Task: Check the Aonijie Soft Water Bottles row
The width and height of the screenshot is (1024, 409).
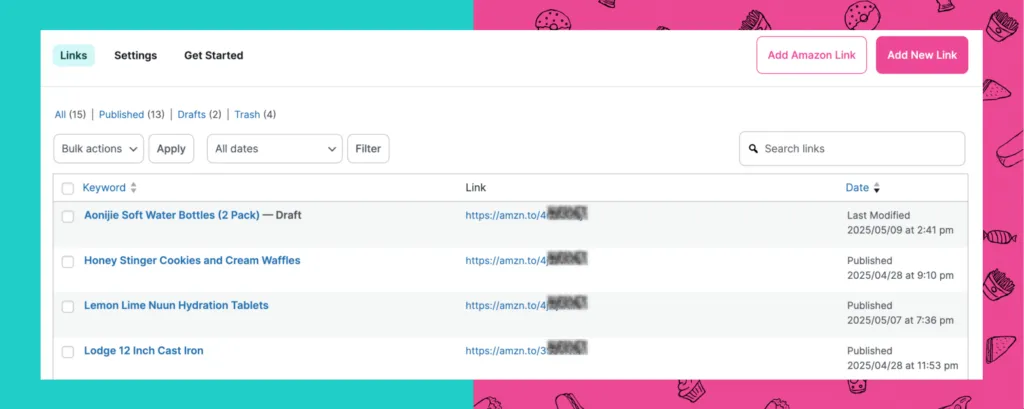Action: click(68, 217)
